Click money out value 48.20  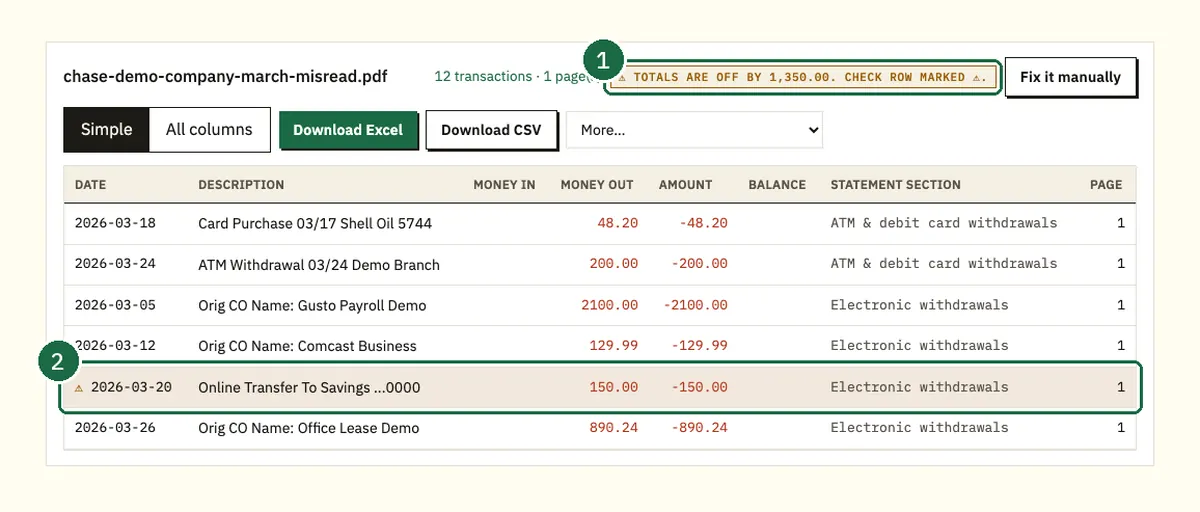tap(618, 223)
